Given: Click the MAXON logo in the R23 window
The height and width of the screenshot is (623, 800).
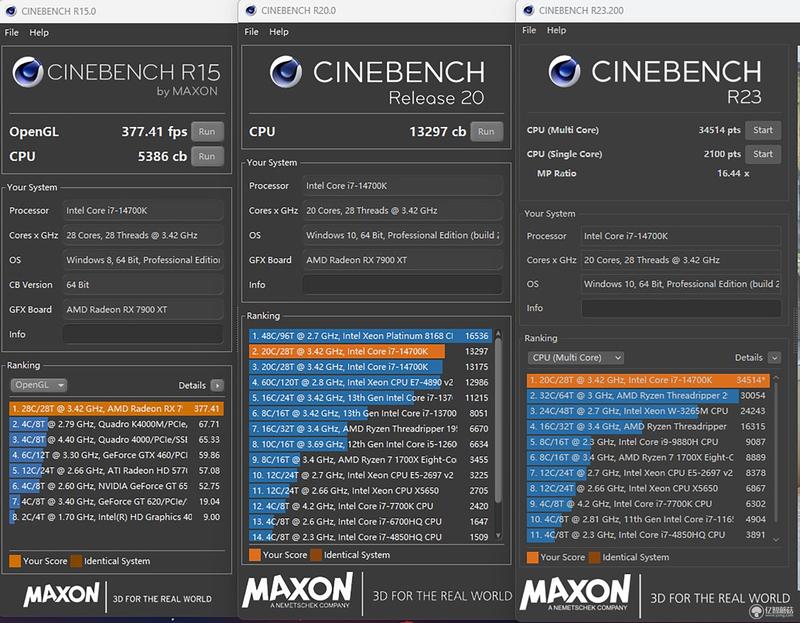Looking at the screenshot, I should (576, 592).
